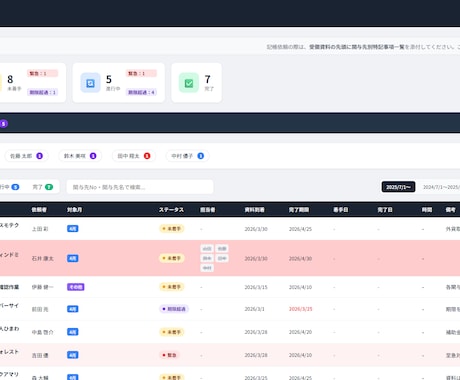Select the 2025/7/1~ period button

click(x=398, y=187)
